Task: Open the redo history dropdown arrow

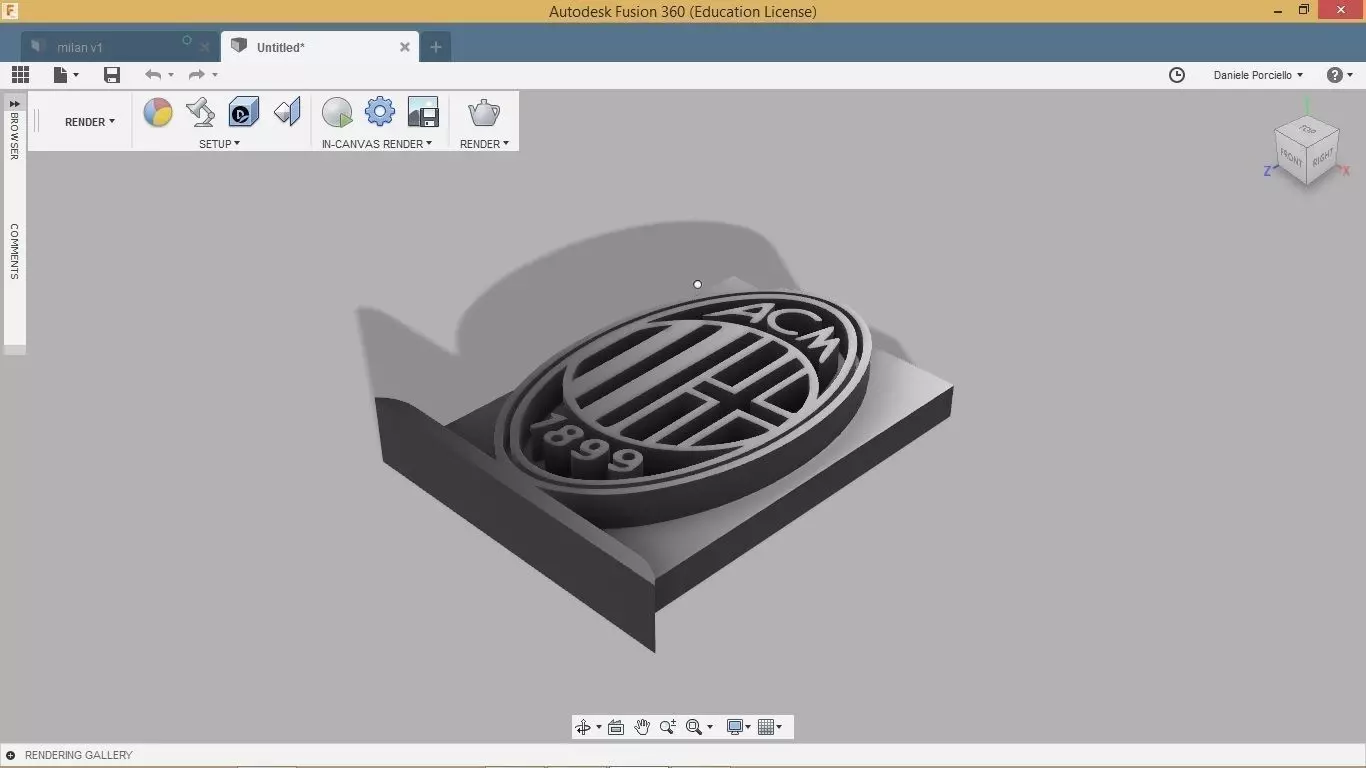Action: click(x=215, y=75)
